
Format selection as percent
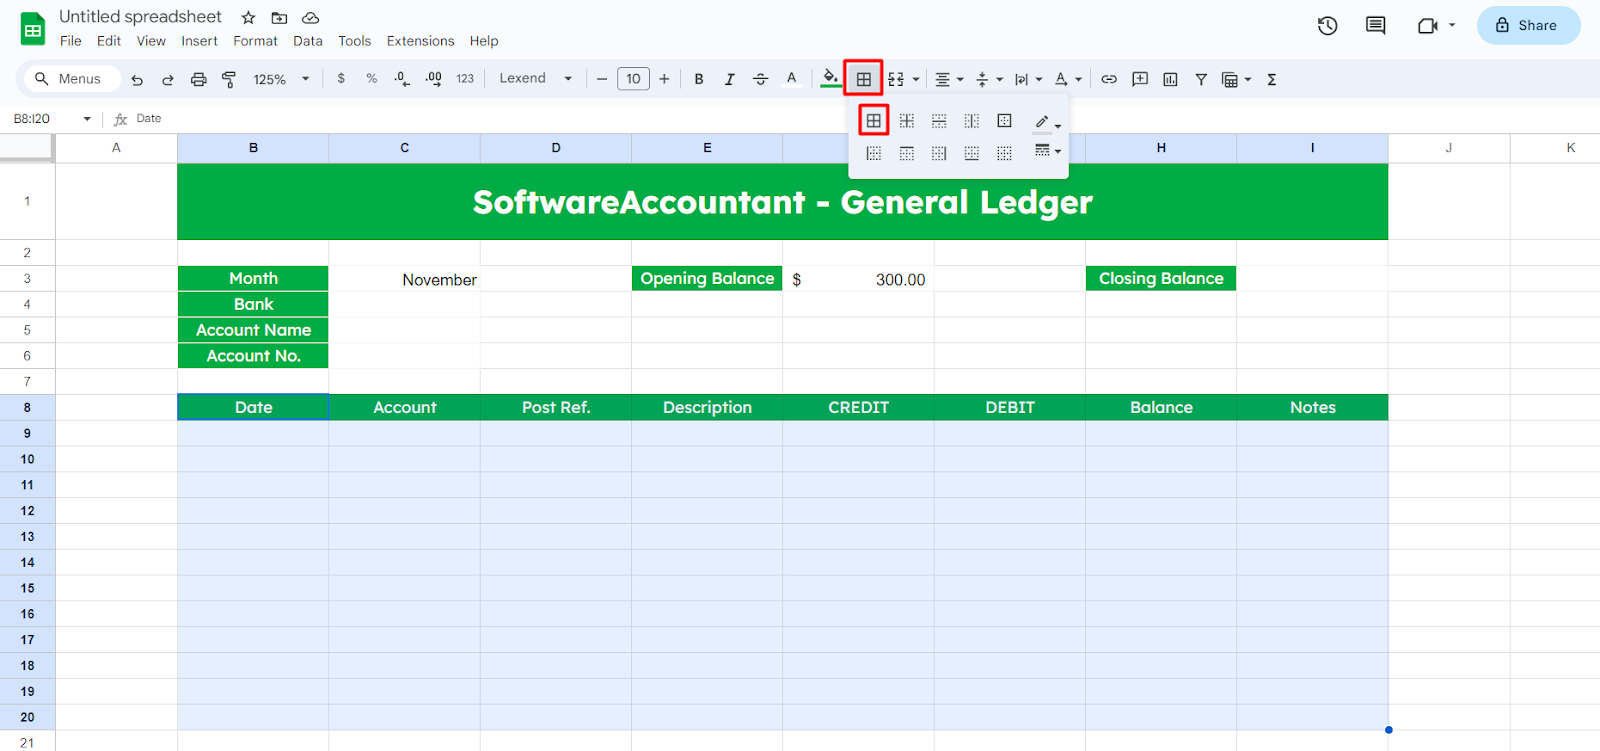[x=372, y=78]
